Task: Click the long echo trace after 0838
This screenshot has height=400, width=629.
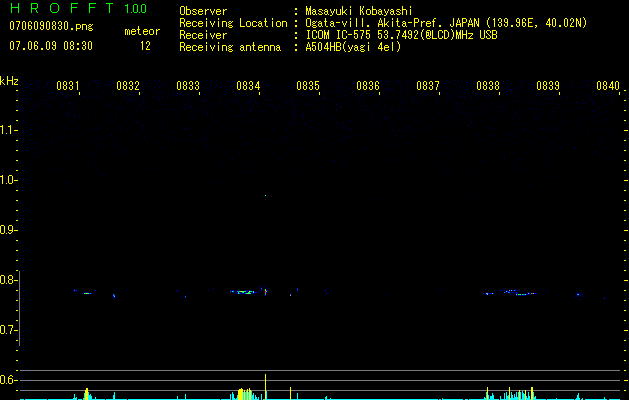Action: (517, 292)
